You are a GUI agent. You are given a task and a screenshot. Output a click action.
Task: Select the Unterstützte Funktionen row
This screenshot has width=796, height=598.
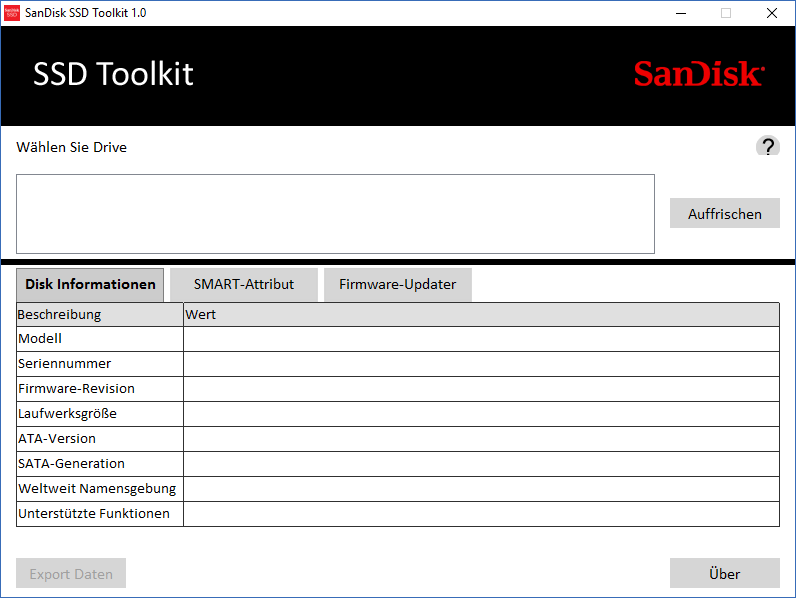(x=398, y=514)
